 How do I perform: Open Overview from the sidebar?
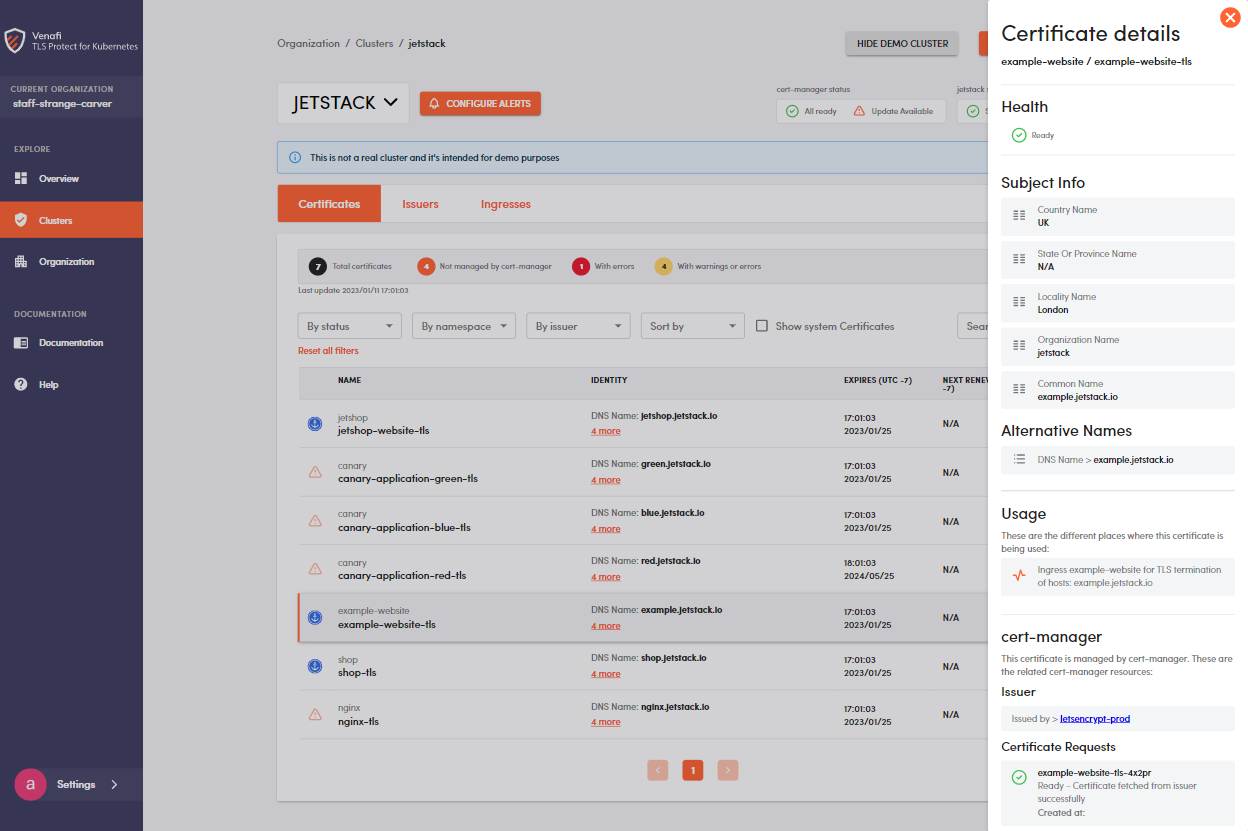click(x=58, y=179)
